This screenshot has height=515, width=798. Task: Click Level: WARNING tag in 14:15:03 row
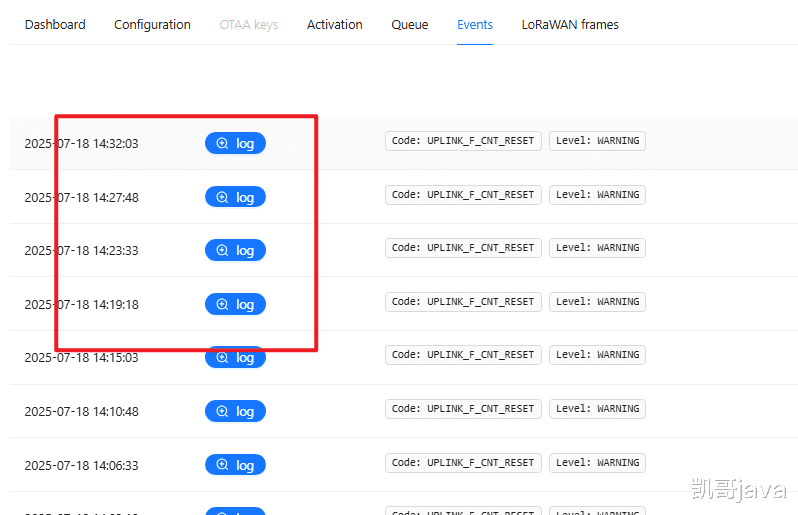coord(597,355)
